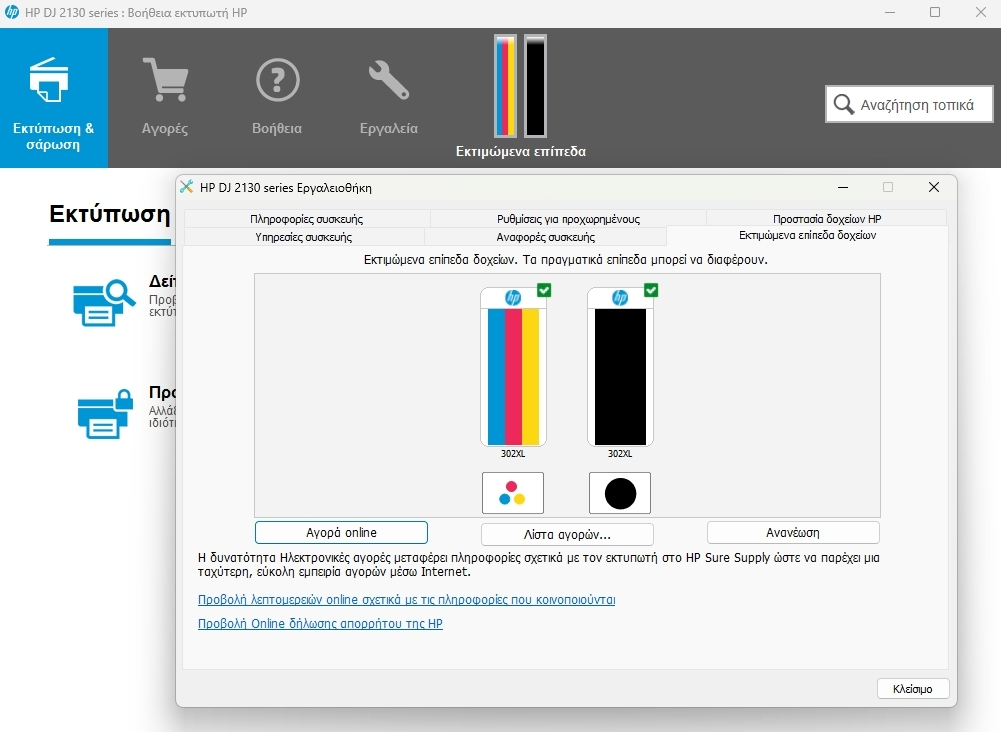The width and height of the screenshot is (1001, 732).
Task: Switch to Αναφορές συσκευής tab
Action: point(546,237)
